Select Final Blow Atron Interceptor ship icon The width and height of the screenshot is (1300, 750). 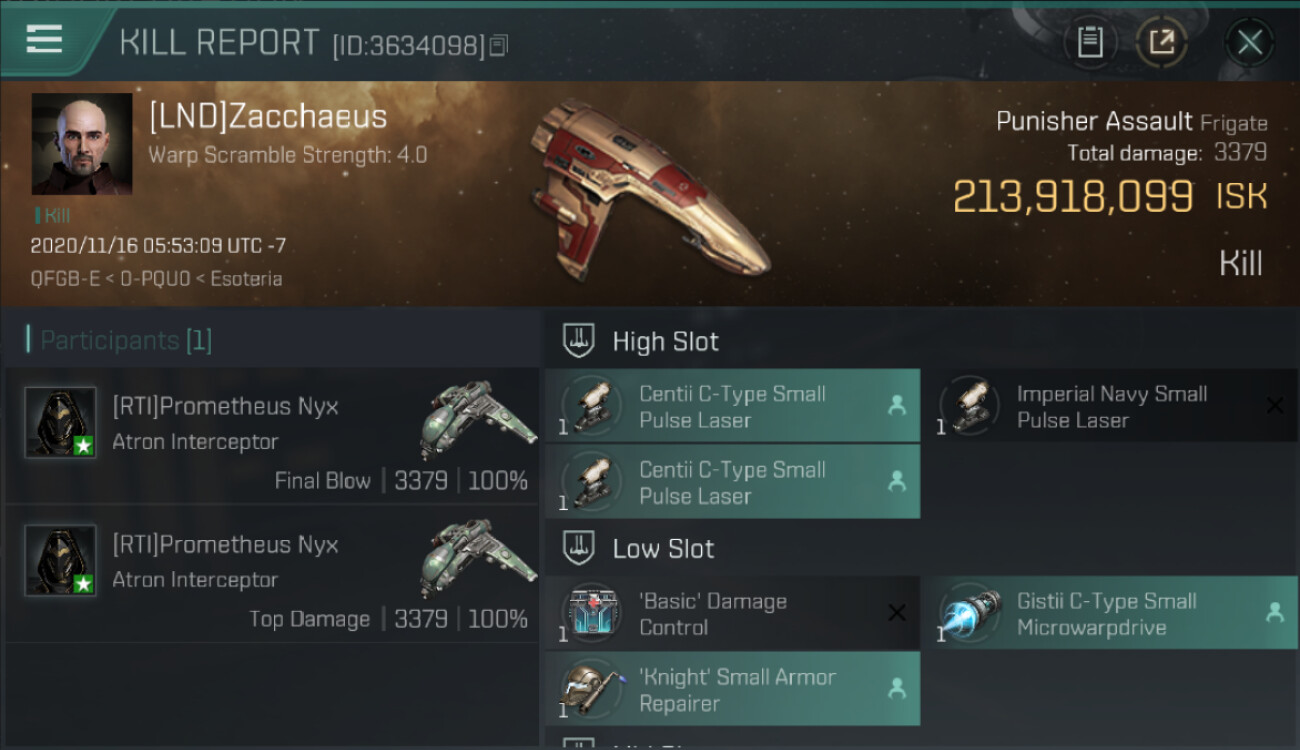[471, 419]
